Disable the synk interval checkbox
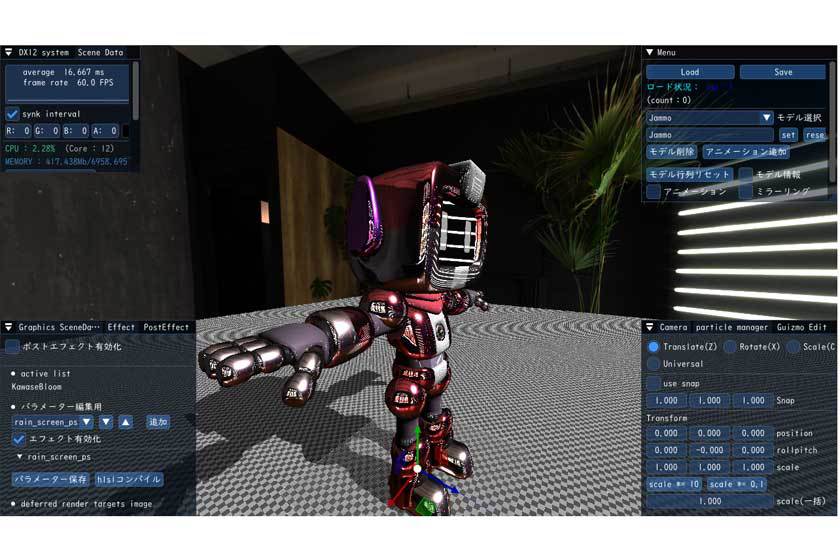Screen dimensions: 840x560 coord(13,114)
